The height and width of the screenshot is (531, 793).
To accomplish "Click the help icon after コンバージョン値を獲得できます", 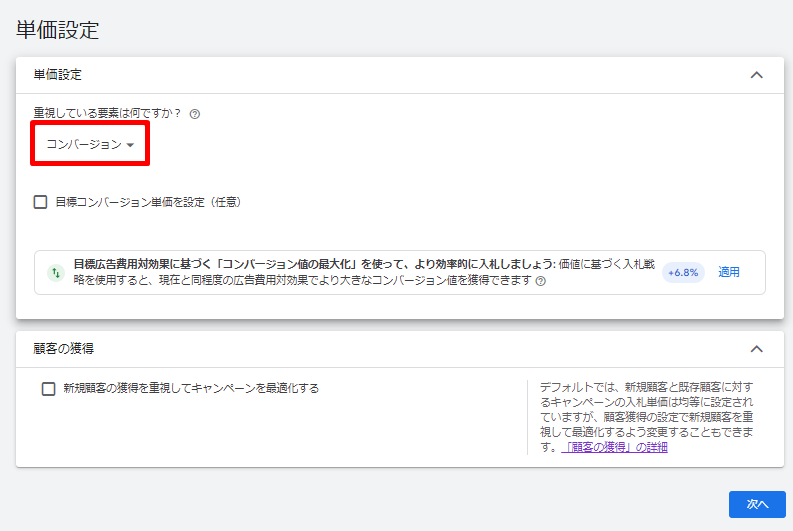I will click(541, 282).
